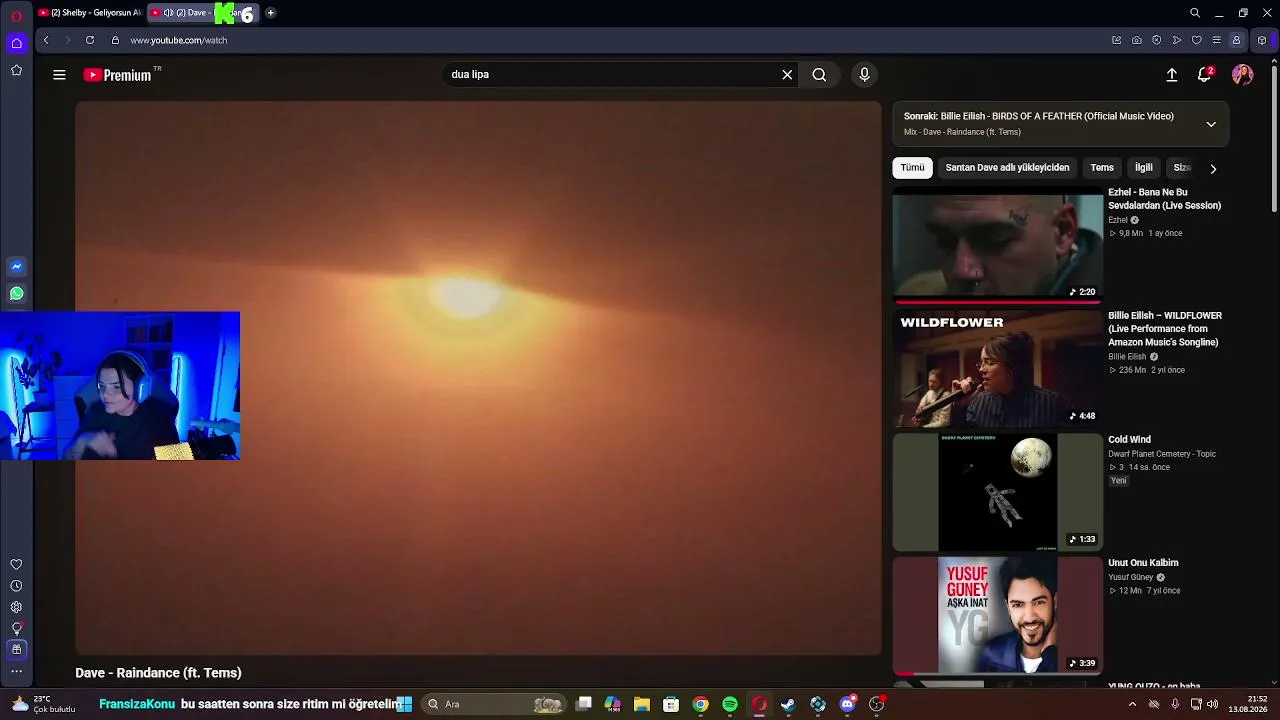The image size is (1280, 720).
Task: Open the YouTube guide hamburger menu
Action: tap(59, 75)
